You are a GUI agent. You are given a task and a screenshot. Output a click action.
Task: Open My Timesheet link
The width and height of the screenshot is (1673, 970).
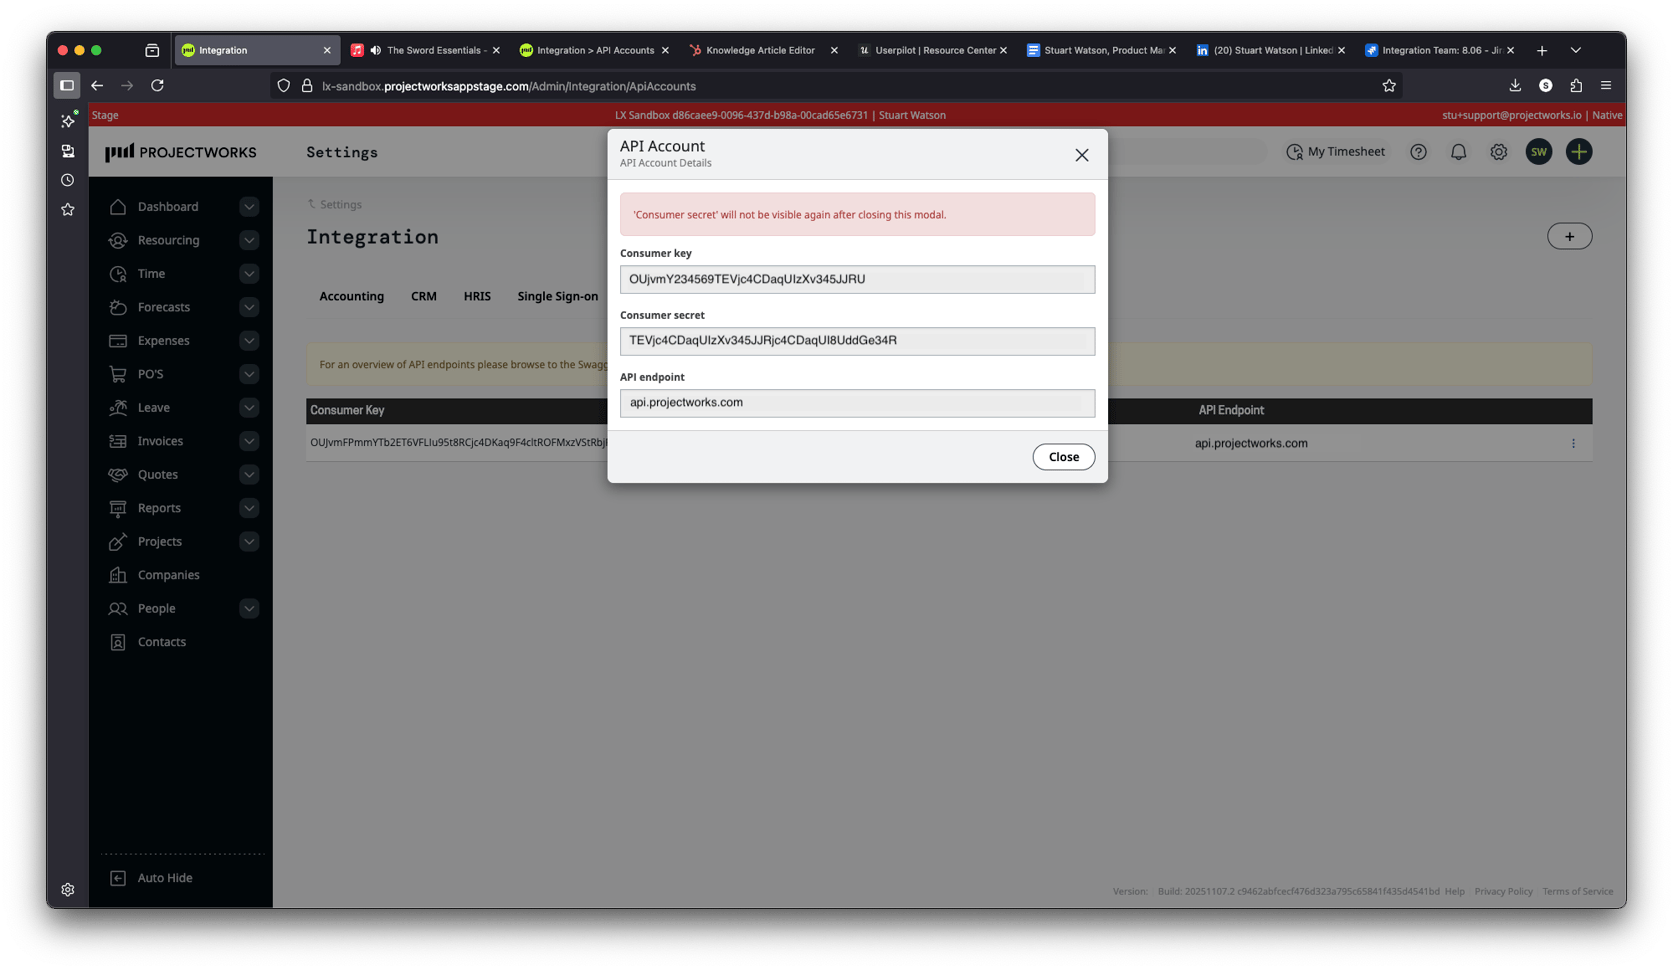point(1335,152)
